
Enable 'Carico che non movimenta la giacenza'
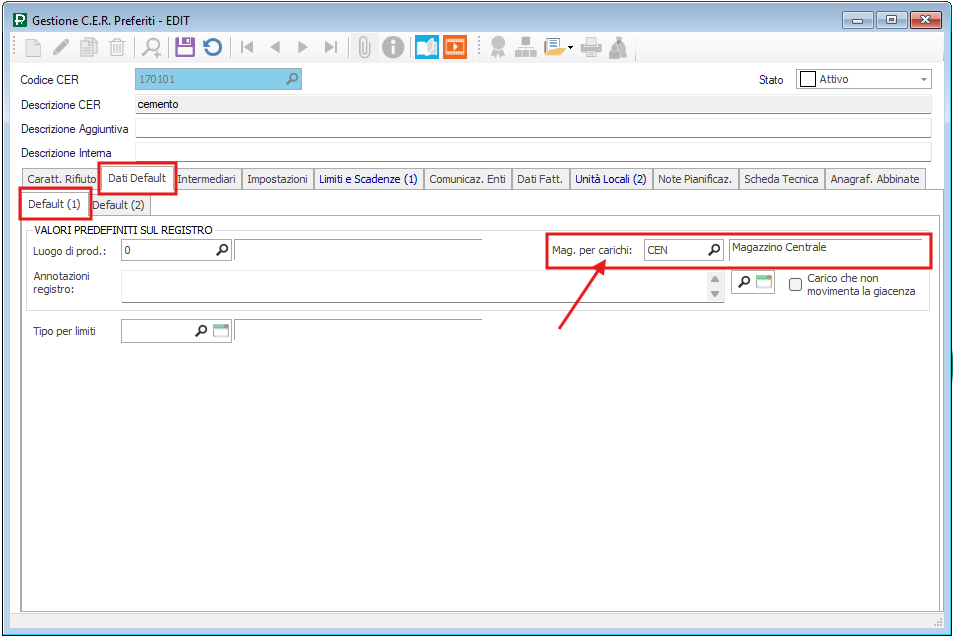(x=796, y=285)
